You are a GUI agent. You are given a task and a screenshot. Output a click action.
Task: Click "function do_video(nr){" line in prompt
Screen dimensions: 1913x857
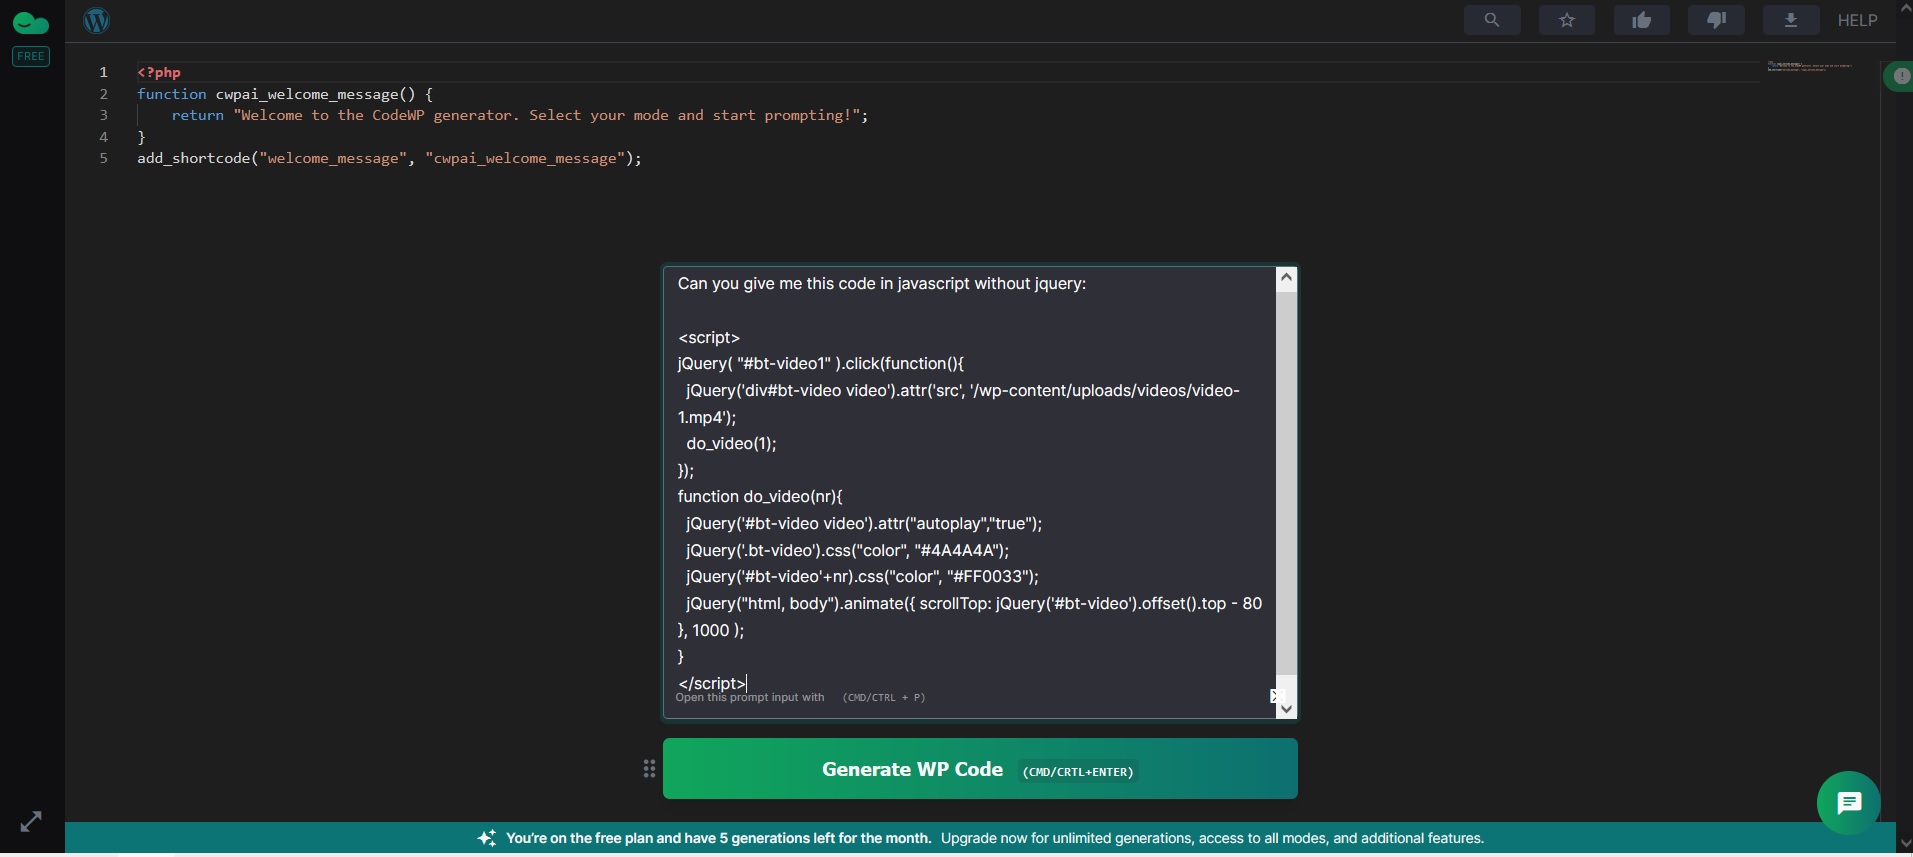coord(760,497)
